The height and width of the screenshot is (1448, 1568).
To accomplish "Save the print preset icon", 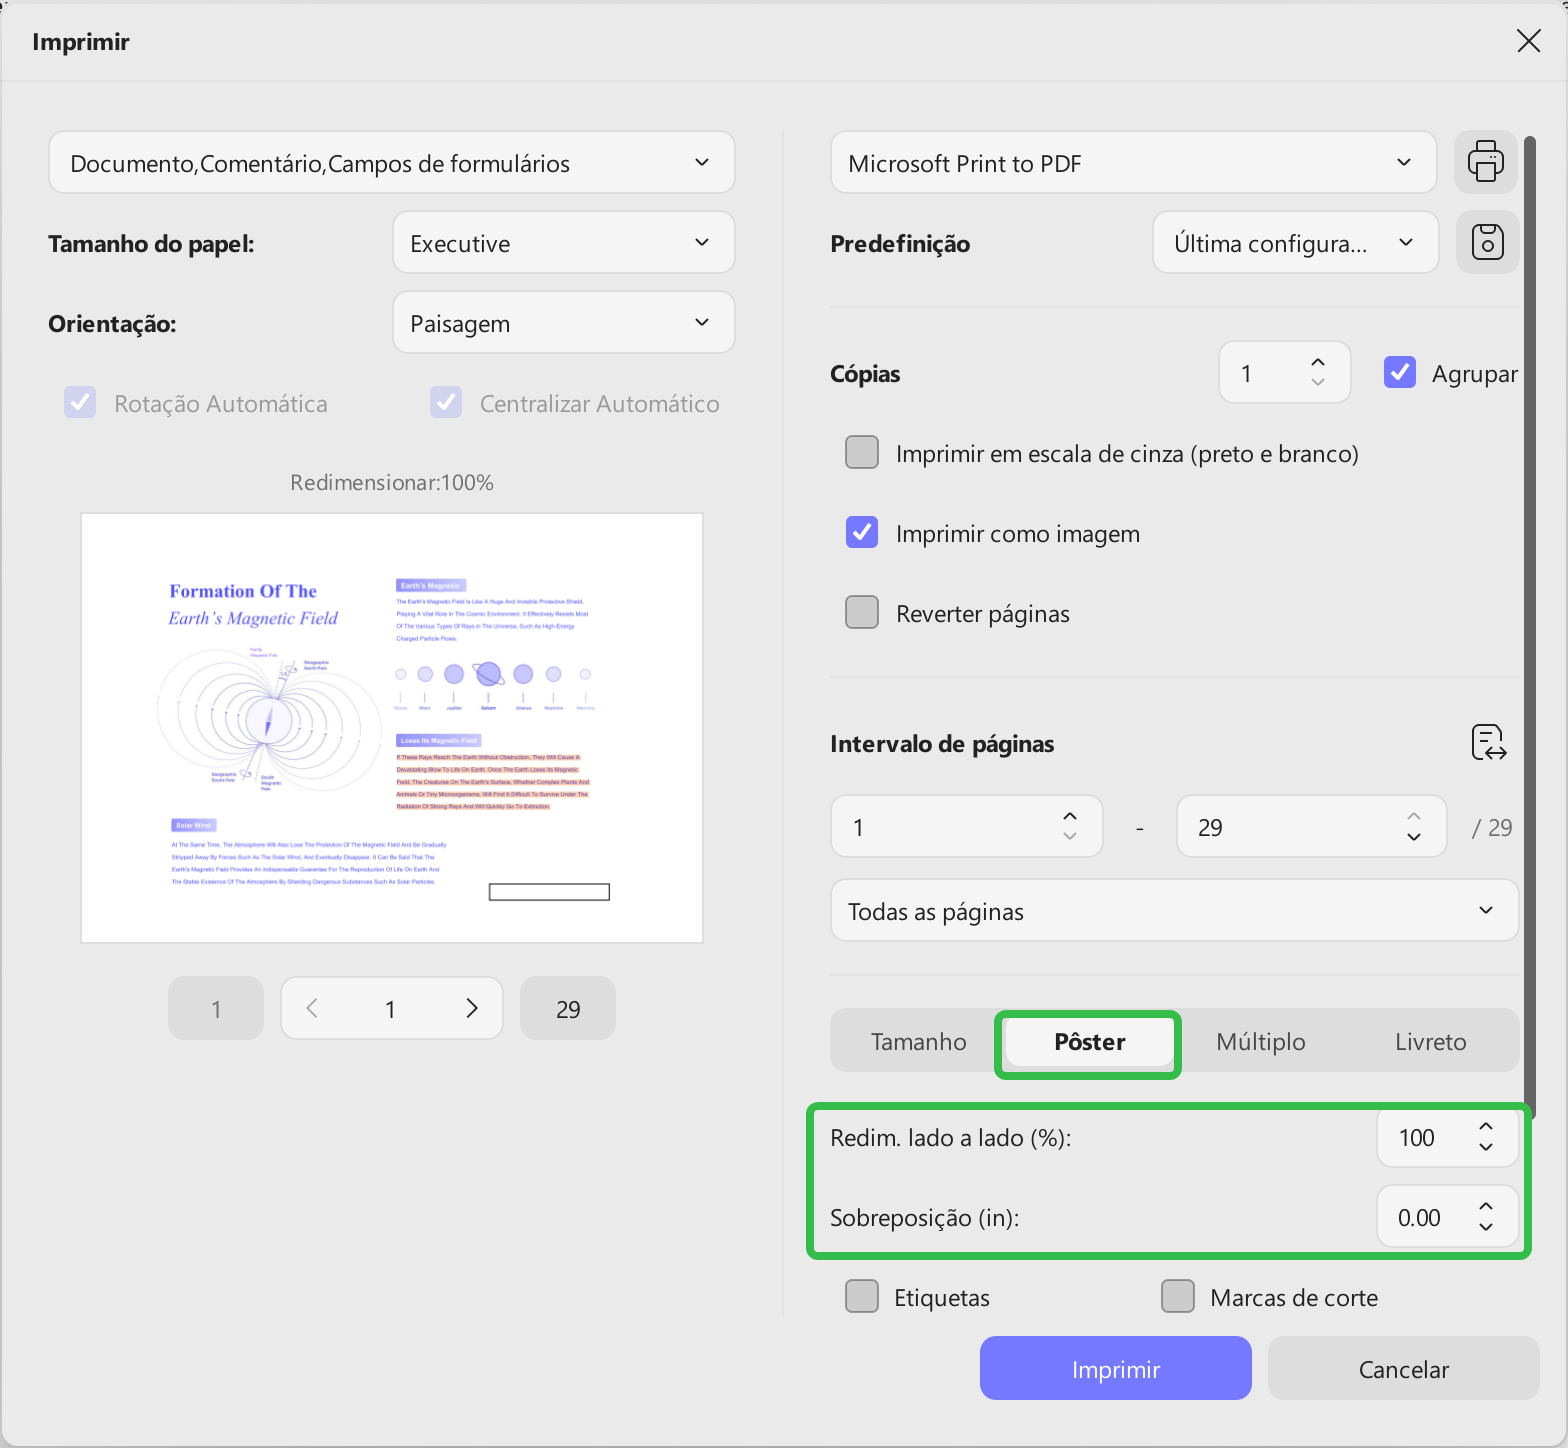I will [1487, 242].
